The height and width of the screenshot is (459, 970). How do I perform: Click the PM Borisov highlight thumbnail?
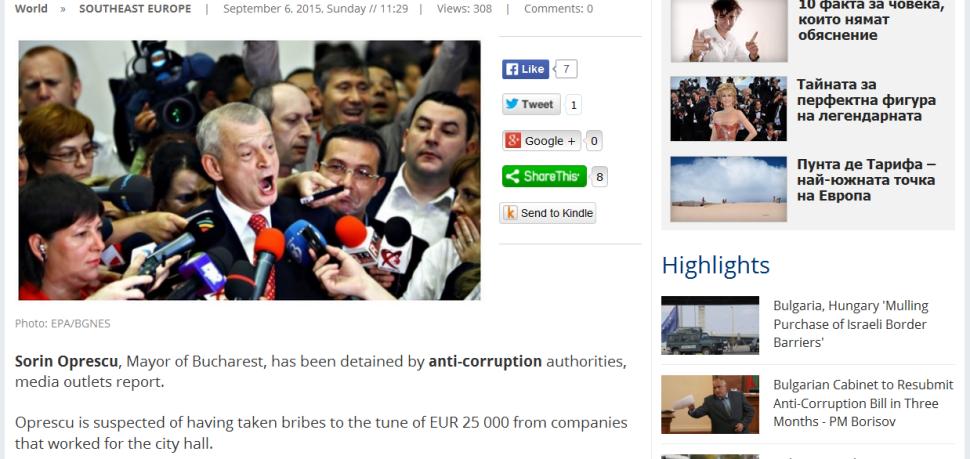[710, 404]
